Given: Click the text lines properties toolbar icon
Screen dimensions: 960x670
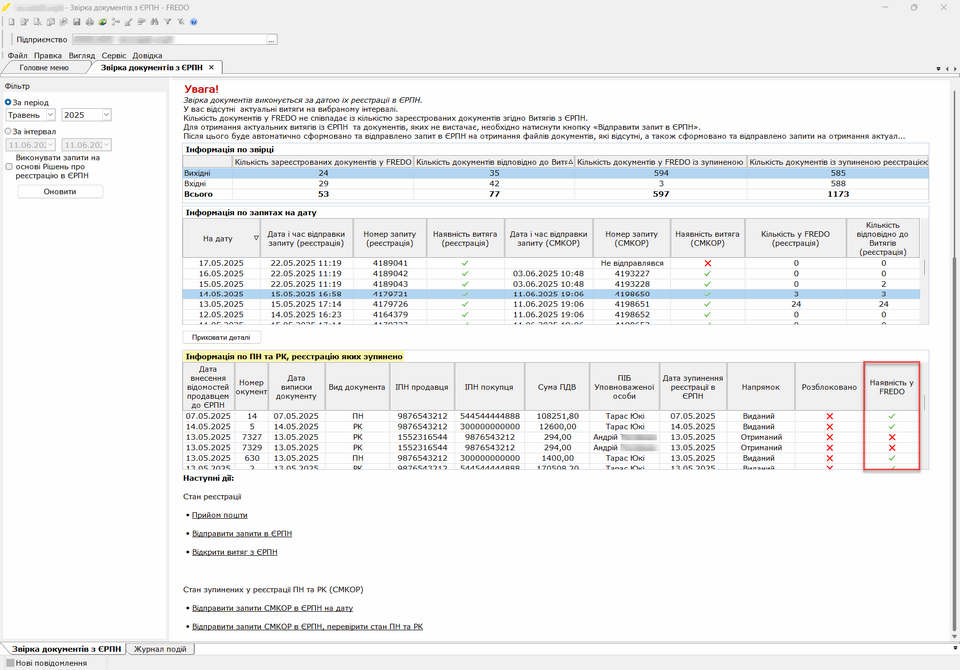Looking at the screenshot, I should click(x=141, y=21).
